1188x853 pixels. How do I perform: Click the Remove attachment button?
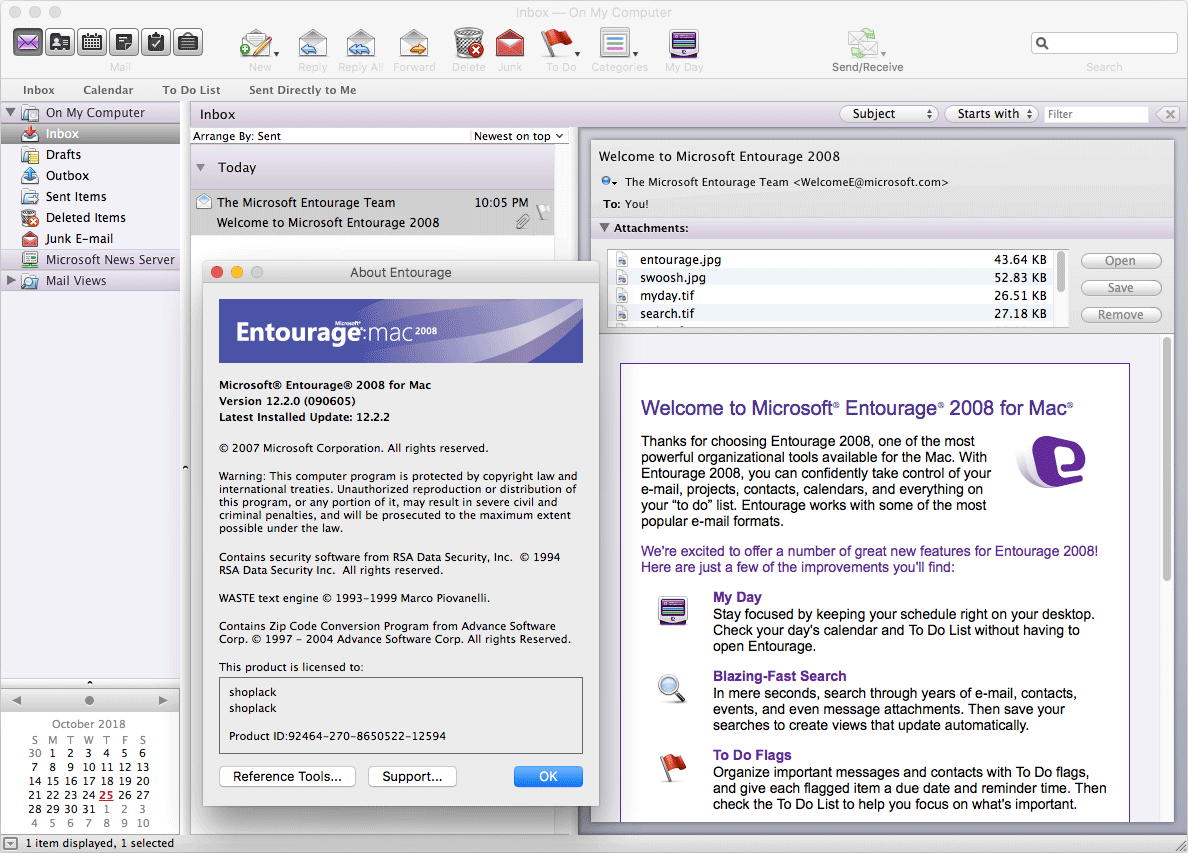point(1121,315)
